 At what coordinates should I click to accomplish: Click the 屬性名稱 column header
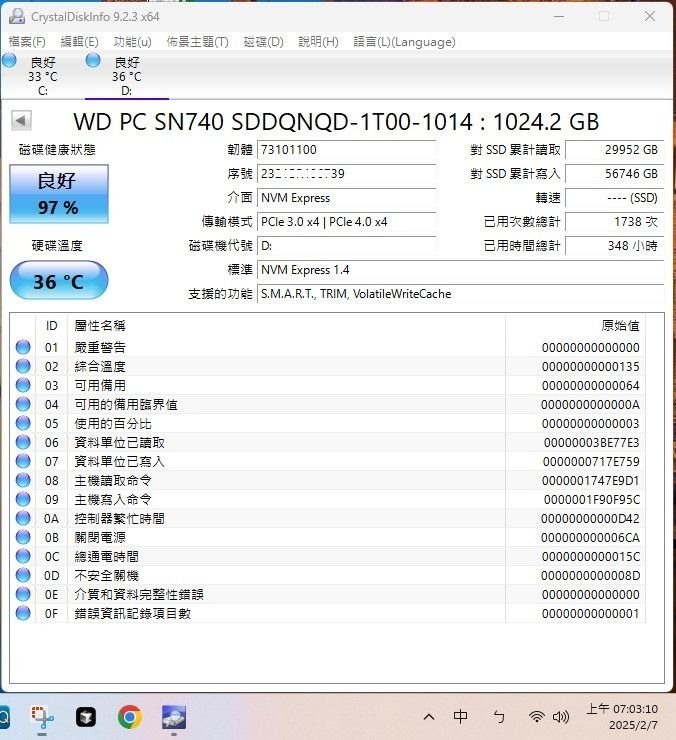tap(286, 326)
